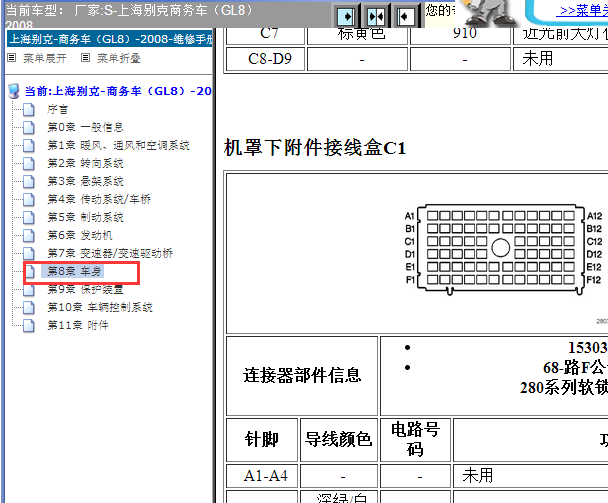Click the page icon beside 第3章 悬架系统
Image resolution: width=608 pixels, height=503 pixels.
click(x=29, y=181)
